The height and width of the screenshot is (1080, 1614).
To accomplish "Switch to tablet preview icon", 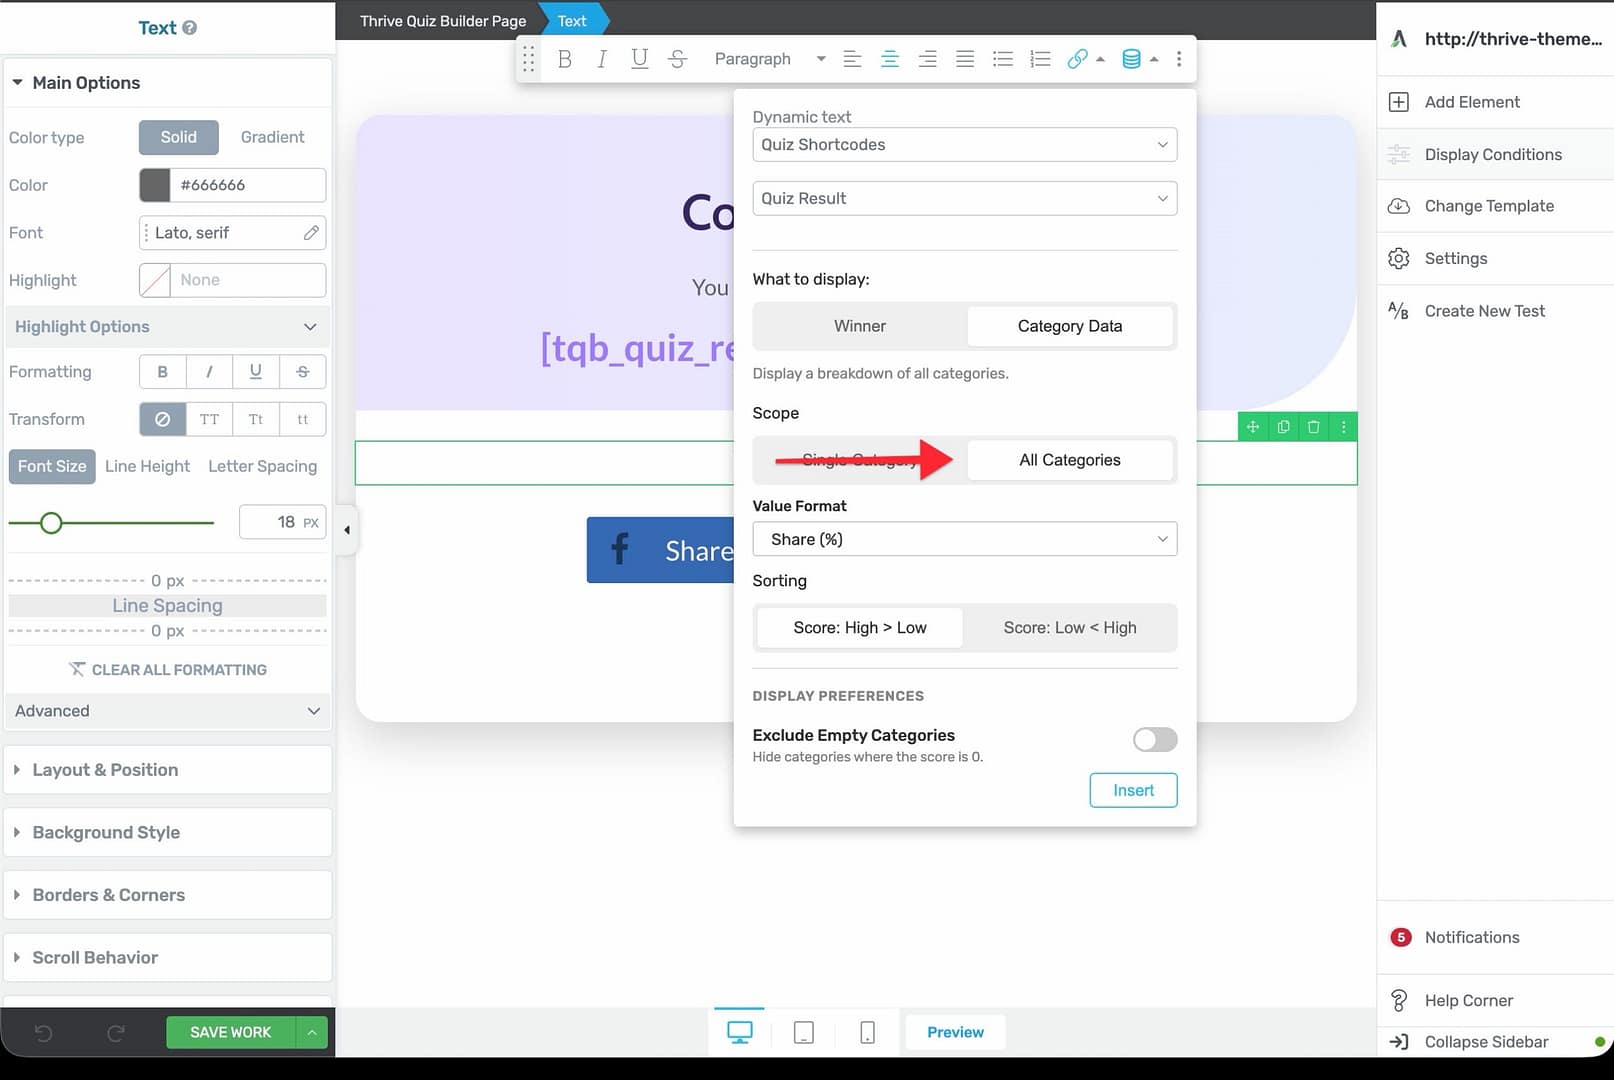I will [x=803, y=1032].
